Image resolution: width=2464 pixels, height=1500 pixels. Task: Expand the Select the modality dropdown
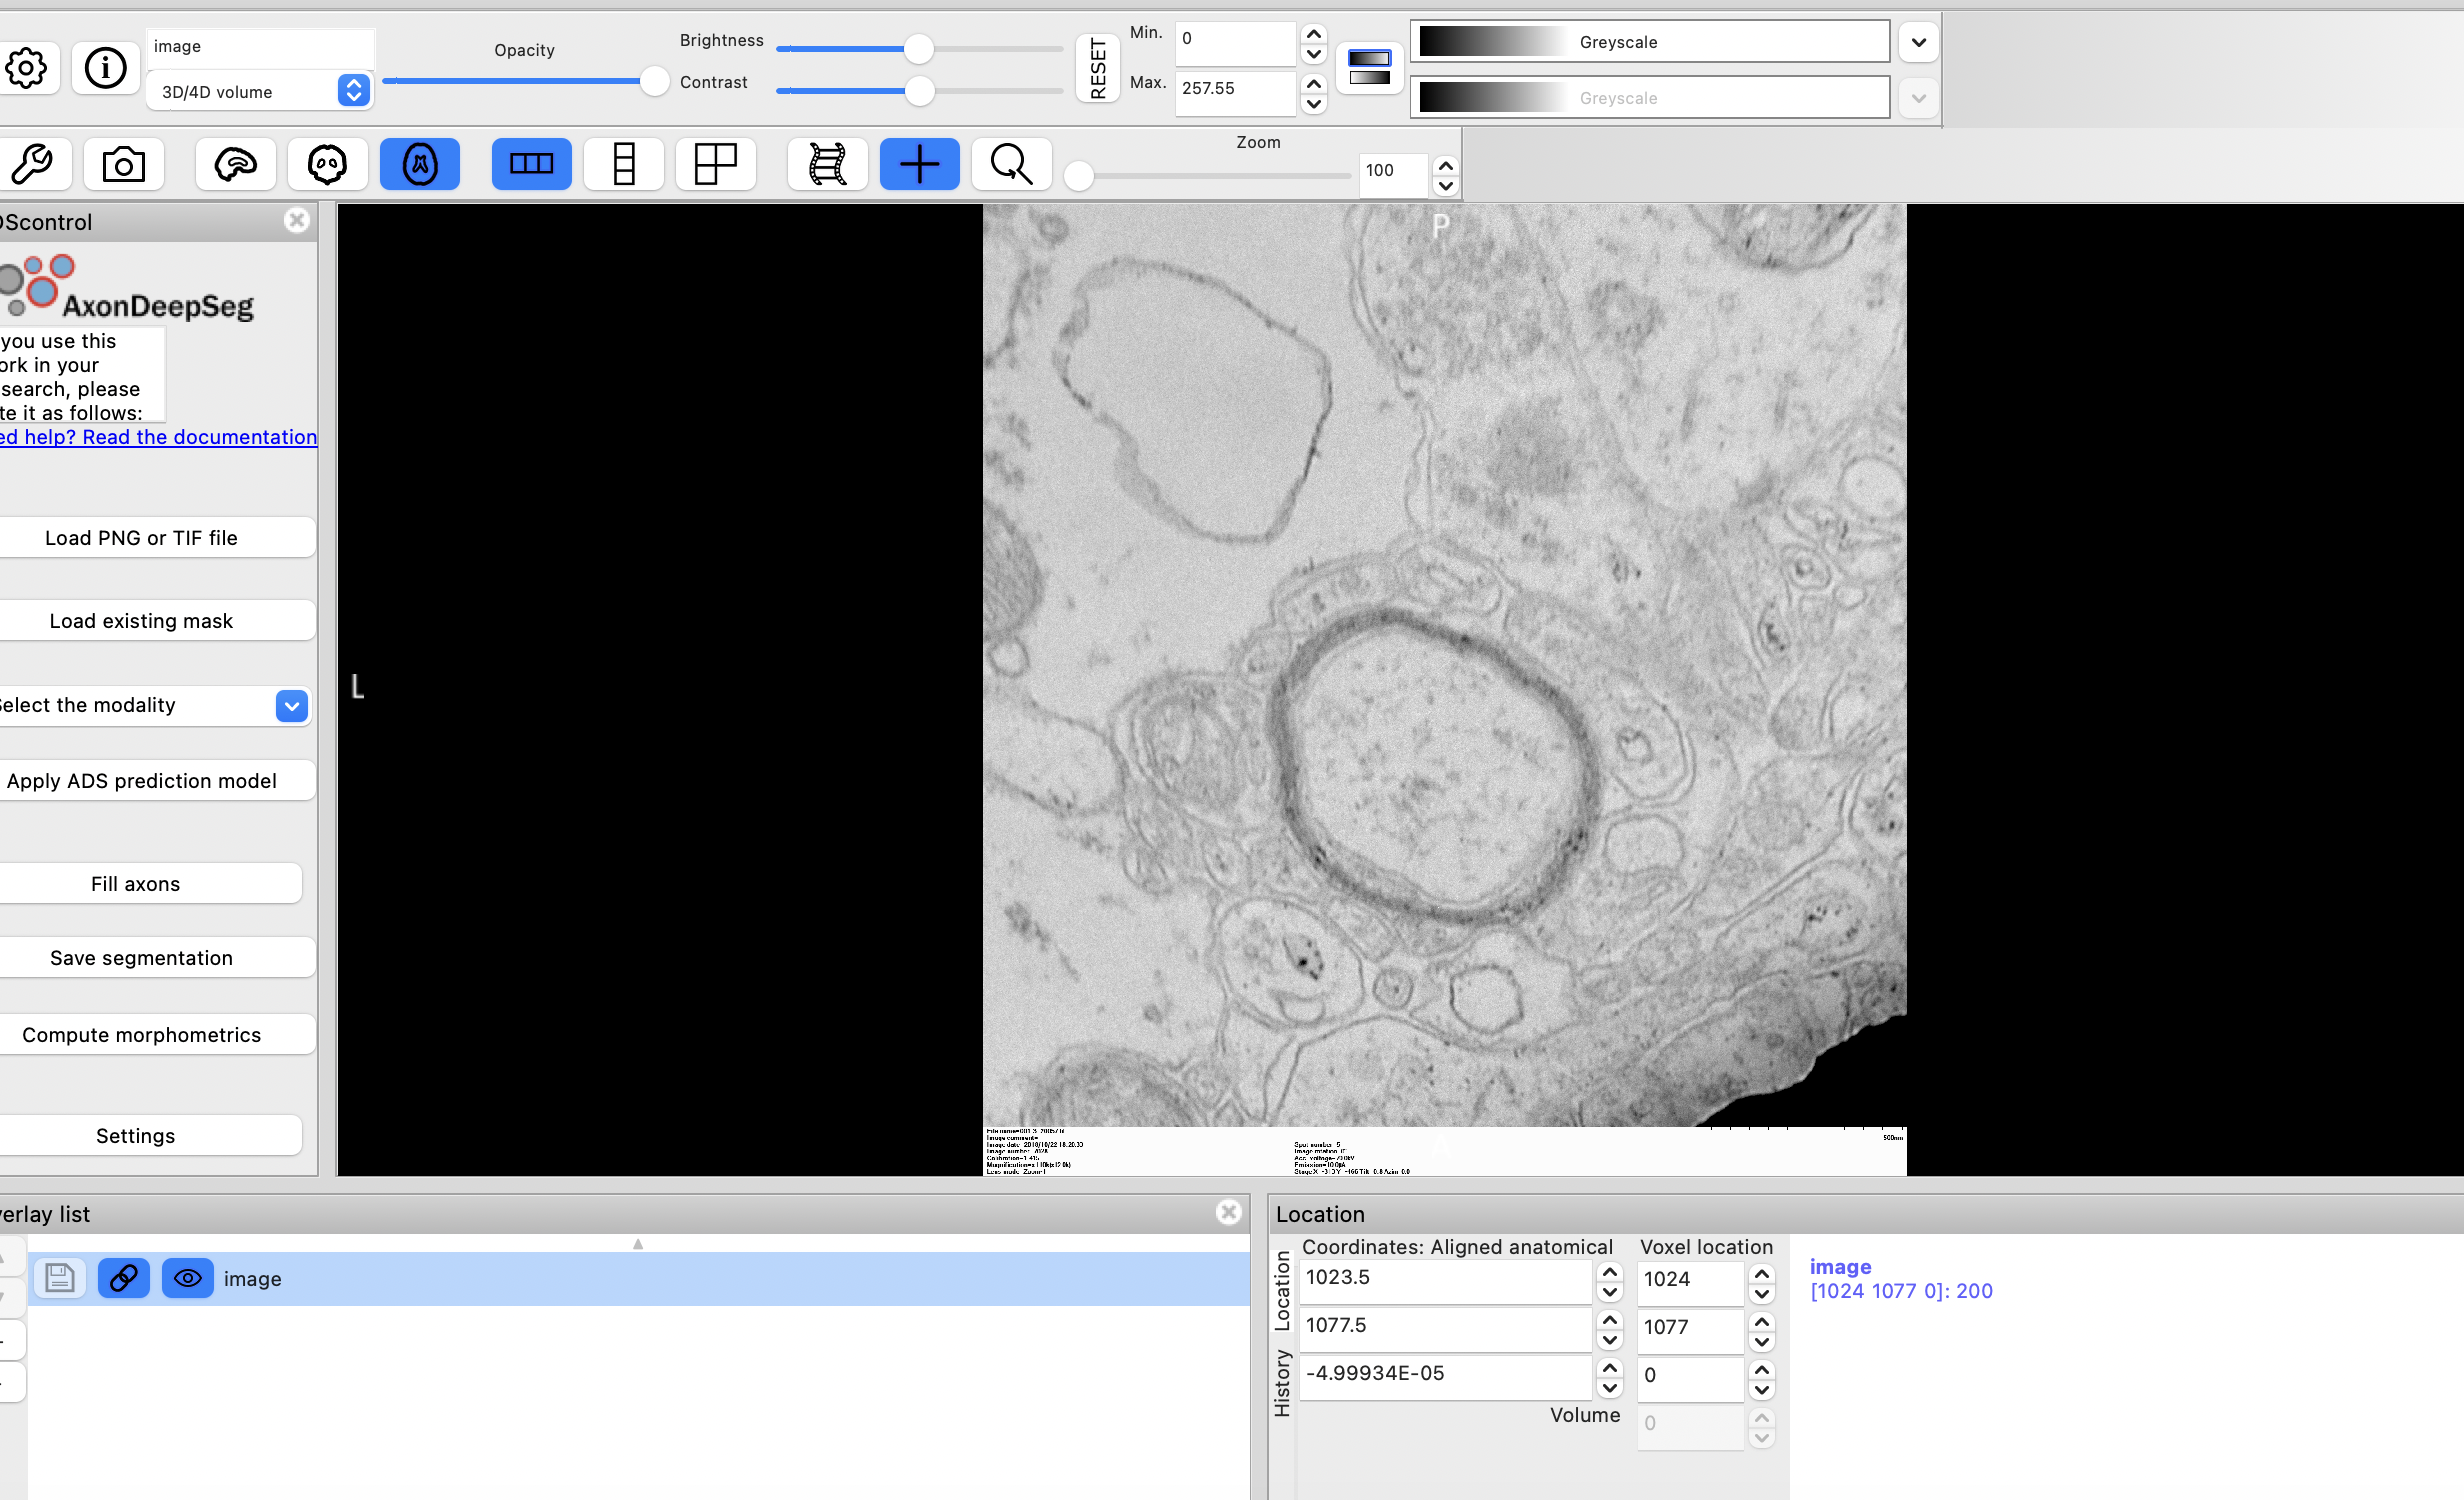tap(290, 705)
